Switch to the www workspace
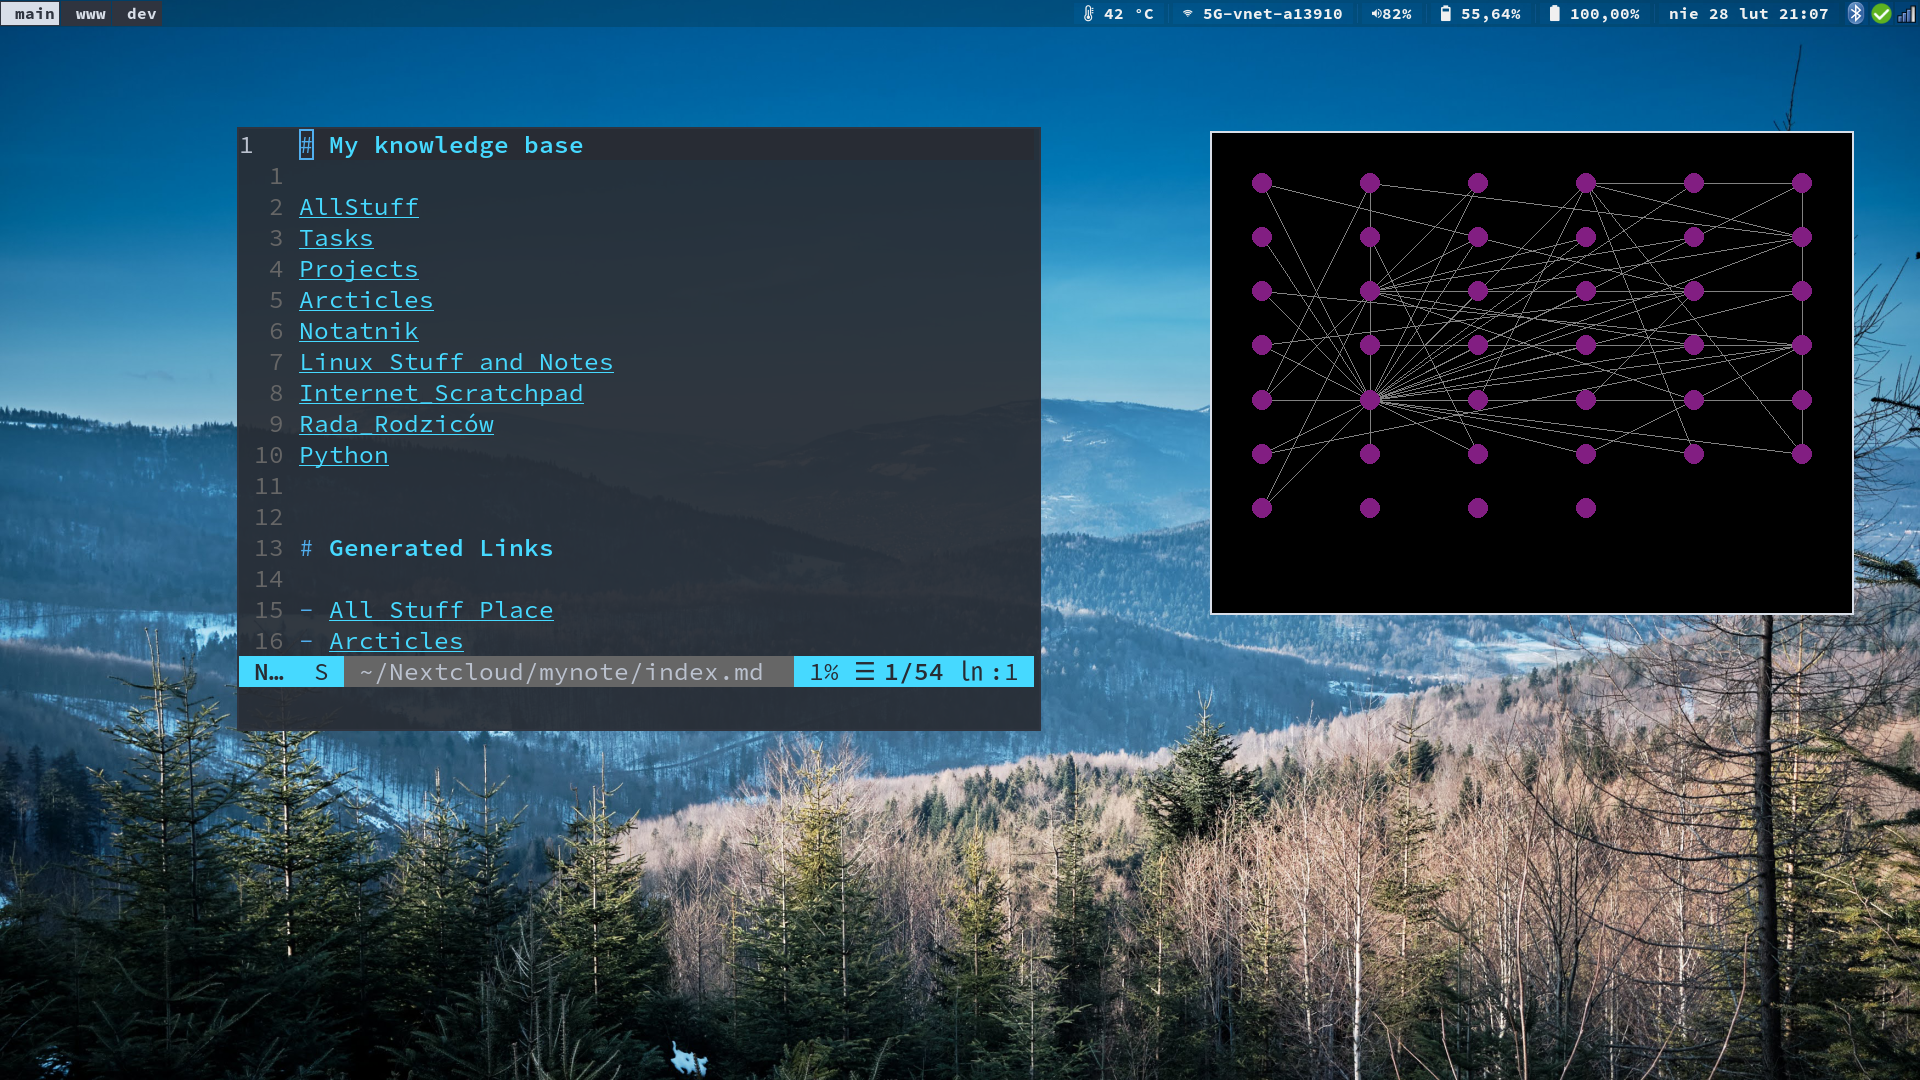Screen dimensions: 1920x1080 point(90,14)
